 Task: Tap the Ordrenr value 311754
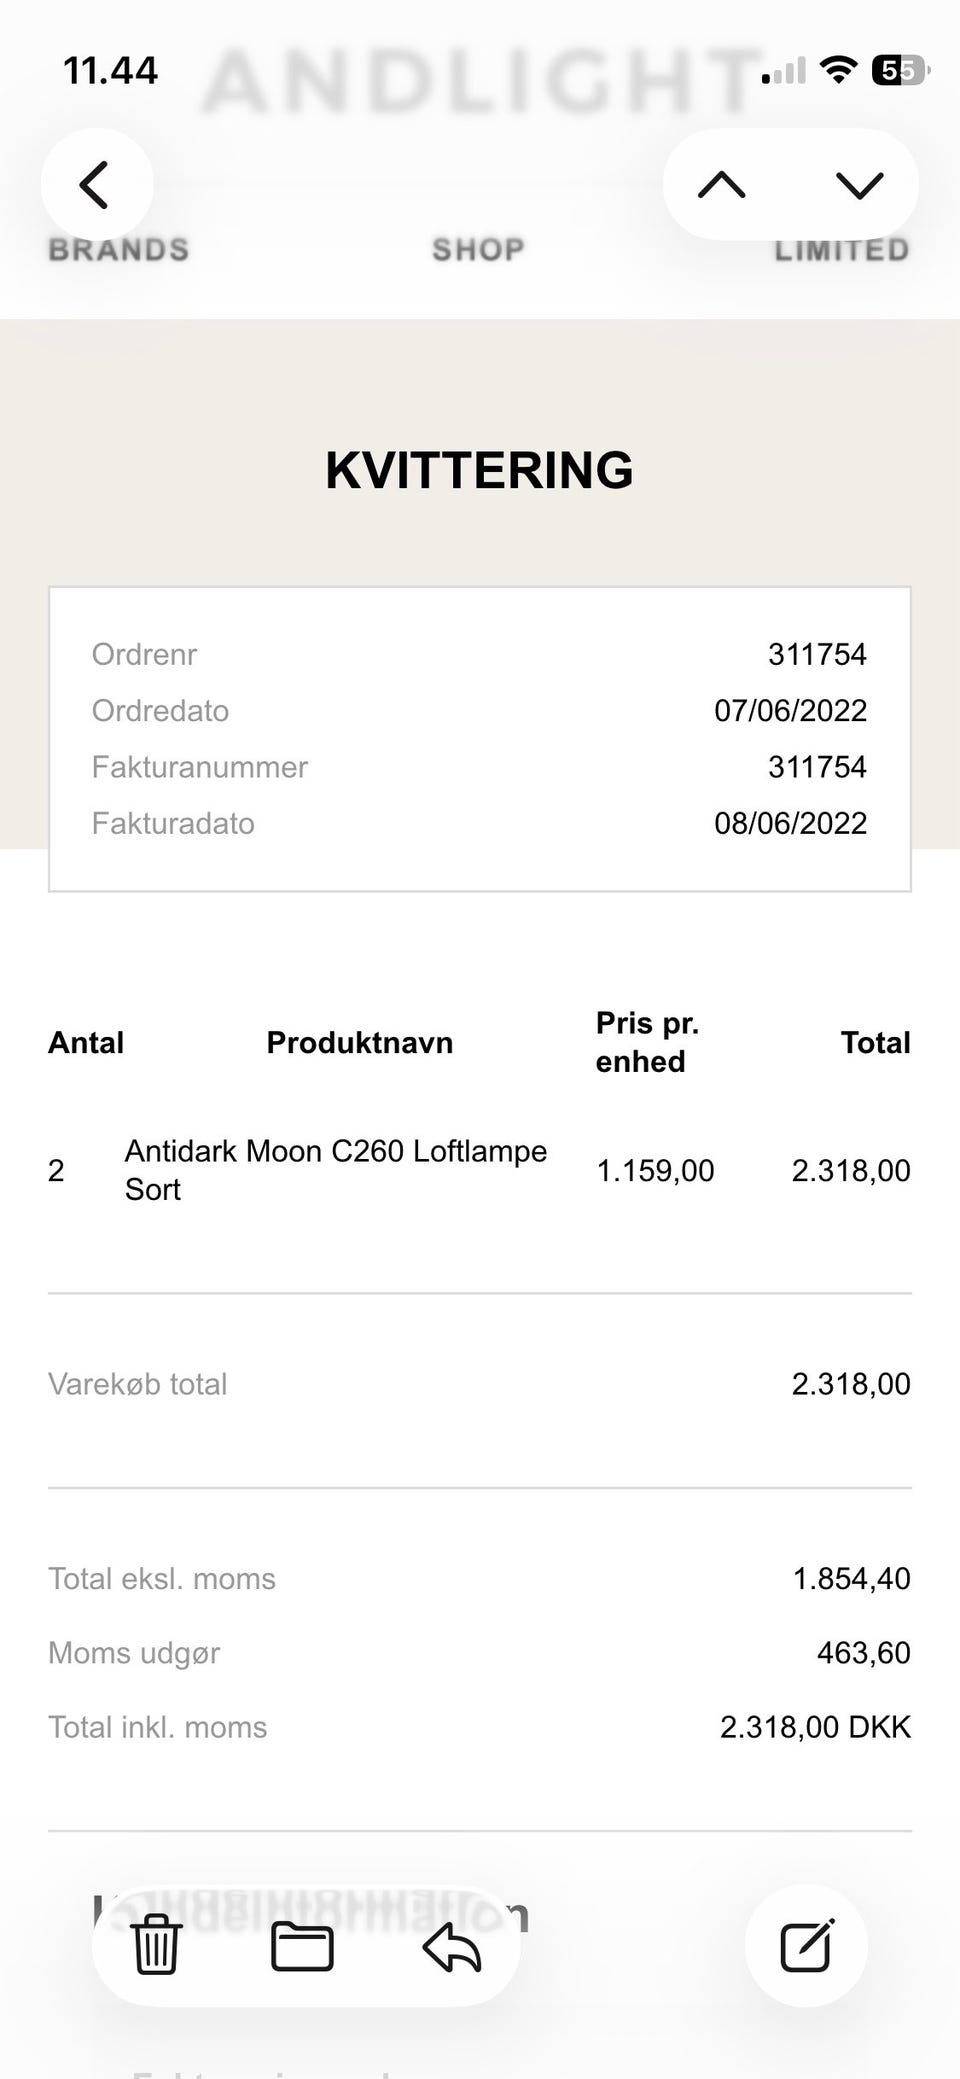817,655
